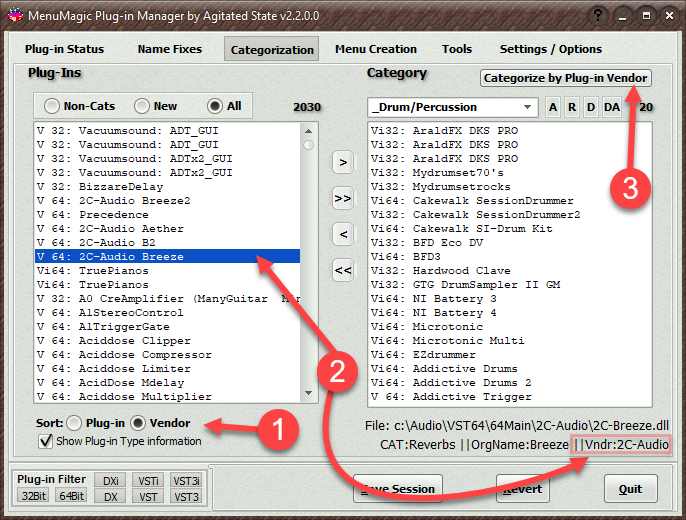
Task: Click the single left arrow remove button
Action: (x=343, y=234)
